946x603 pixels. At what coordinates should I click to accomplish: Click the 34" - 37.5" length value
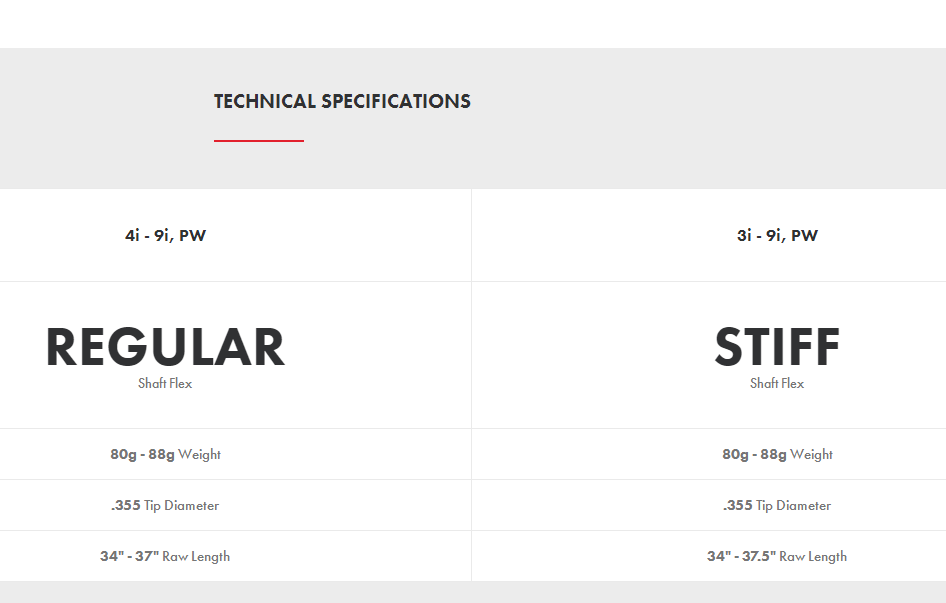(x=741, y=557)
